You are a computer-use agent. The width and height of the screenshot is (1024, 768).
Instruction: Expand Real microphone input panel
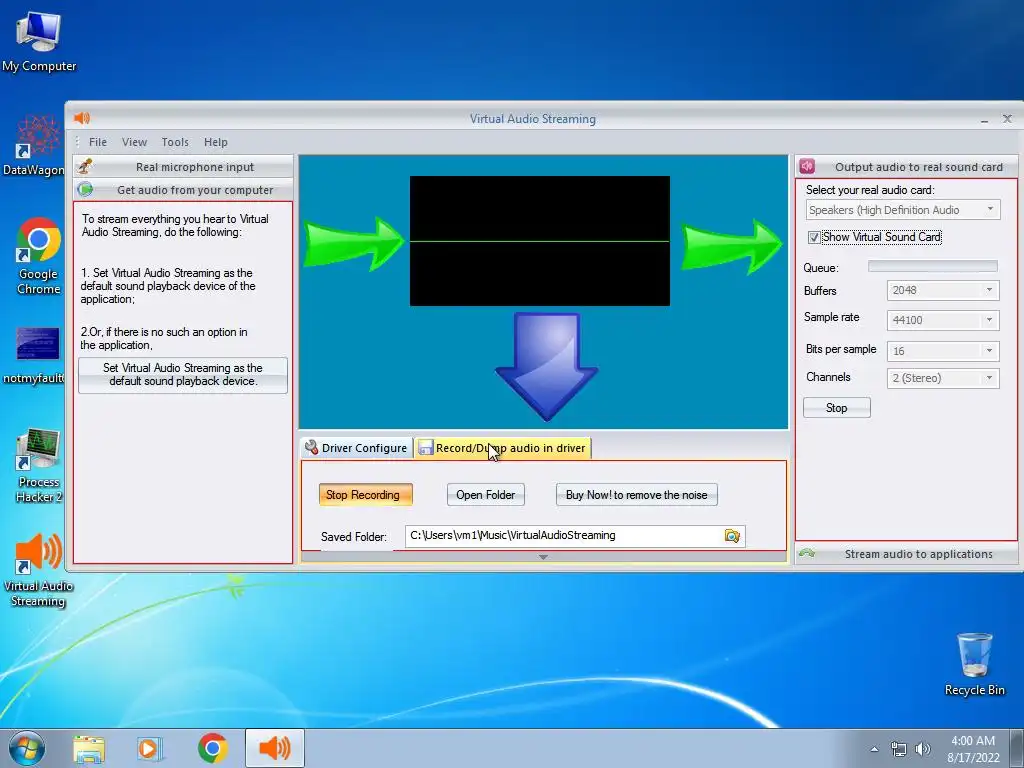tap(183, 167)
